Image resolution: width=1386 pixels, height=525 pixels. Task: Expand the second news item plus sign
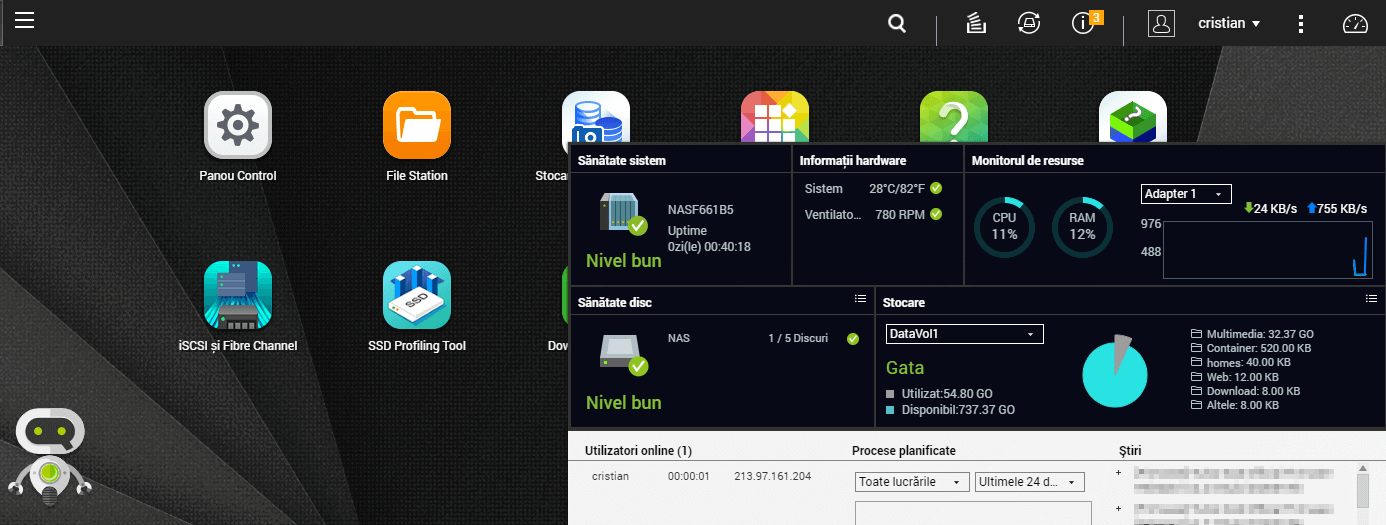pyautogui.click(x=1119, y=509)
